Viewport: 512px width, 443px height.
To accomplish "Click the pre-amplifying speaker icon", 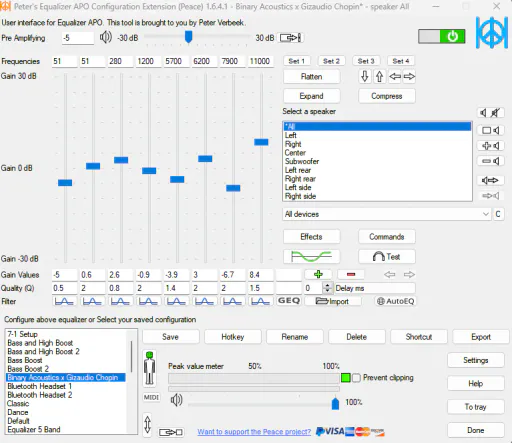I will click(106, 37).
